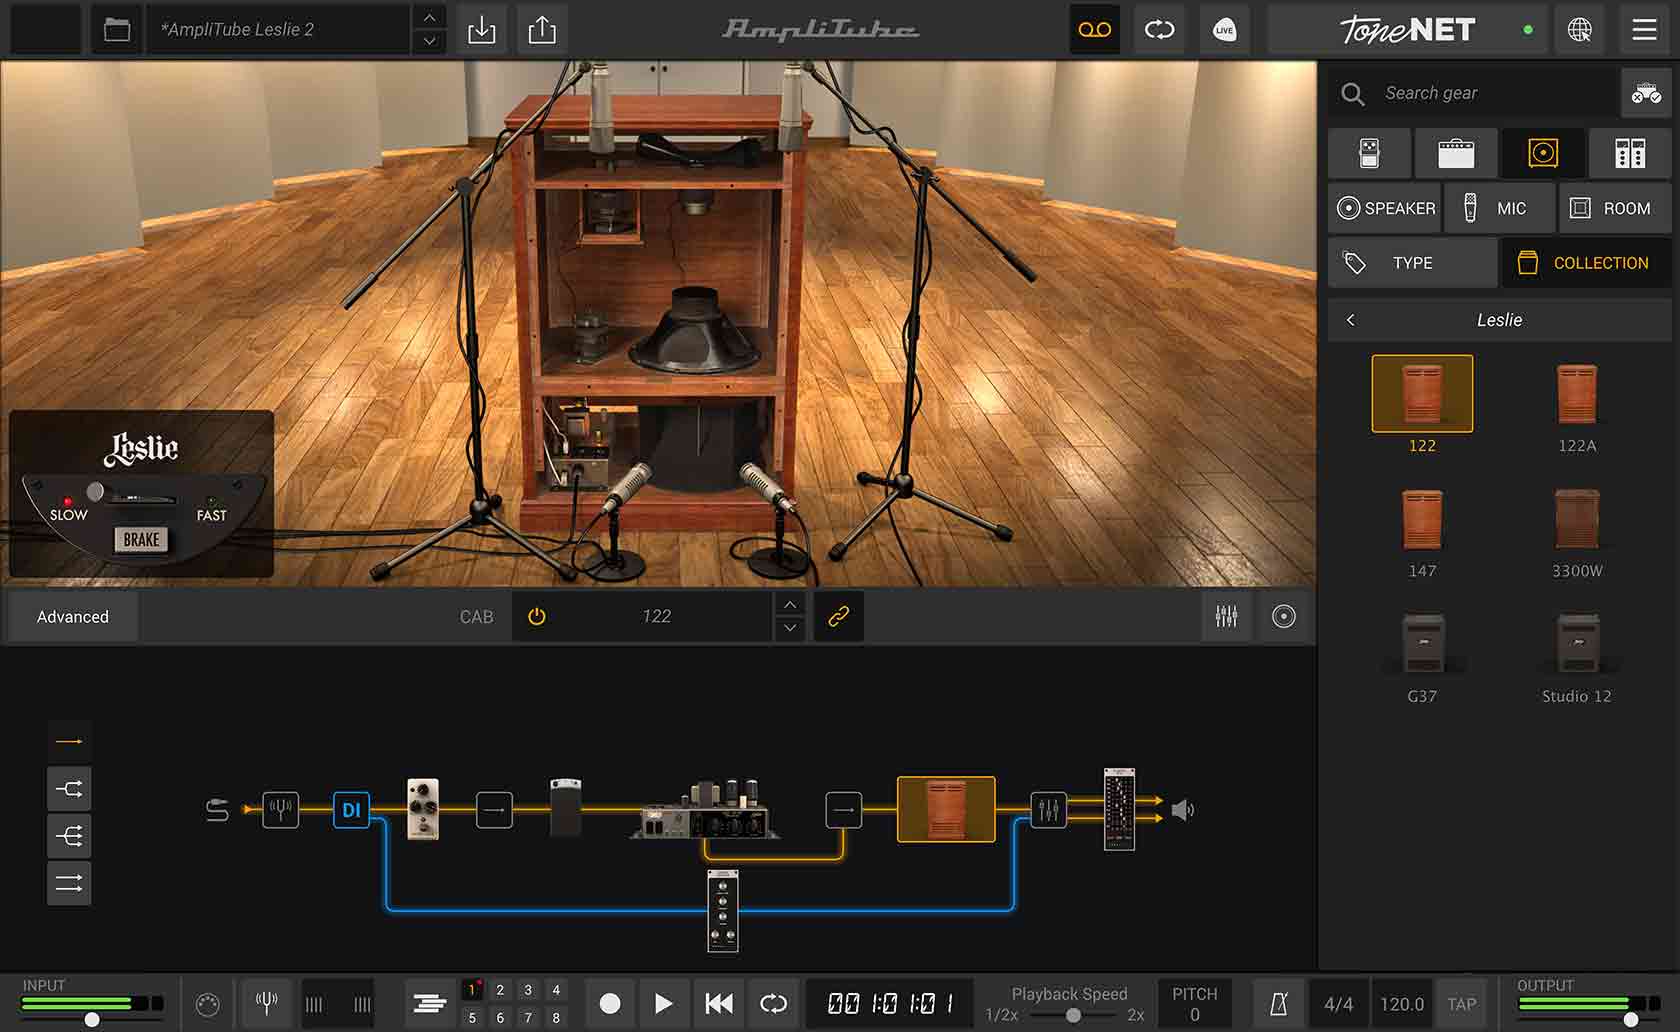This screenshot has width=1680, height=1032.
Task: Select the white stomp pedal in chain
Action: (423, 808)
